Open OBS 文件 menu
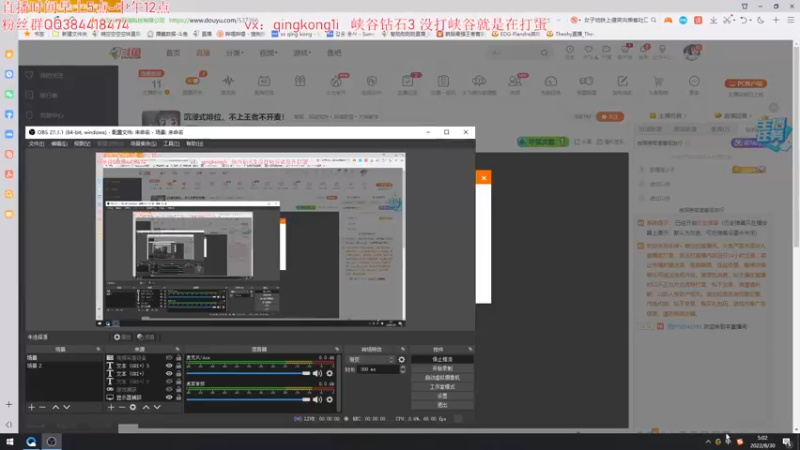Image resolution: width=800 pixels, height=450 pixels. click(36, 144)
